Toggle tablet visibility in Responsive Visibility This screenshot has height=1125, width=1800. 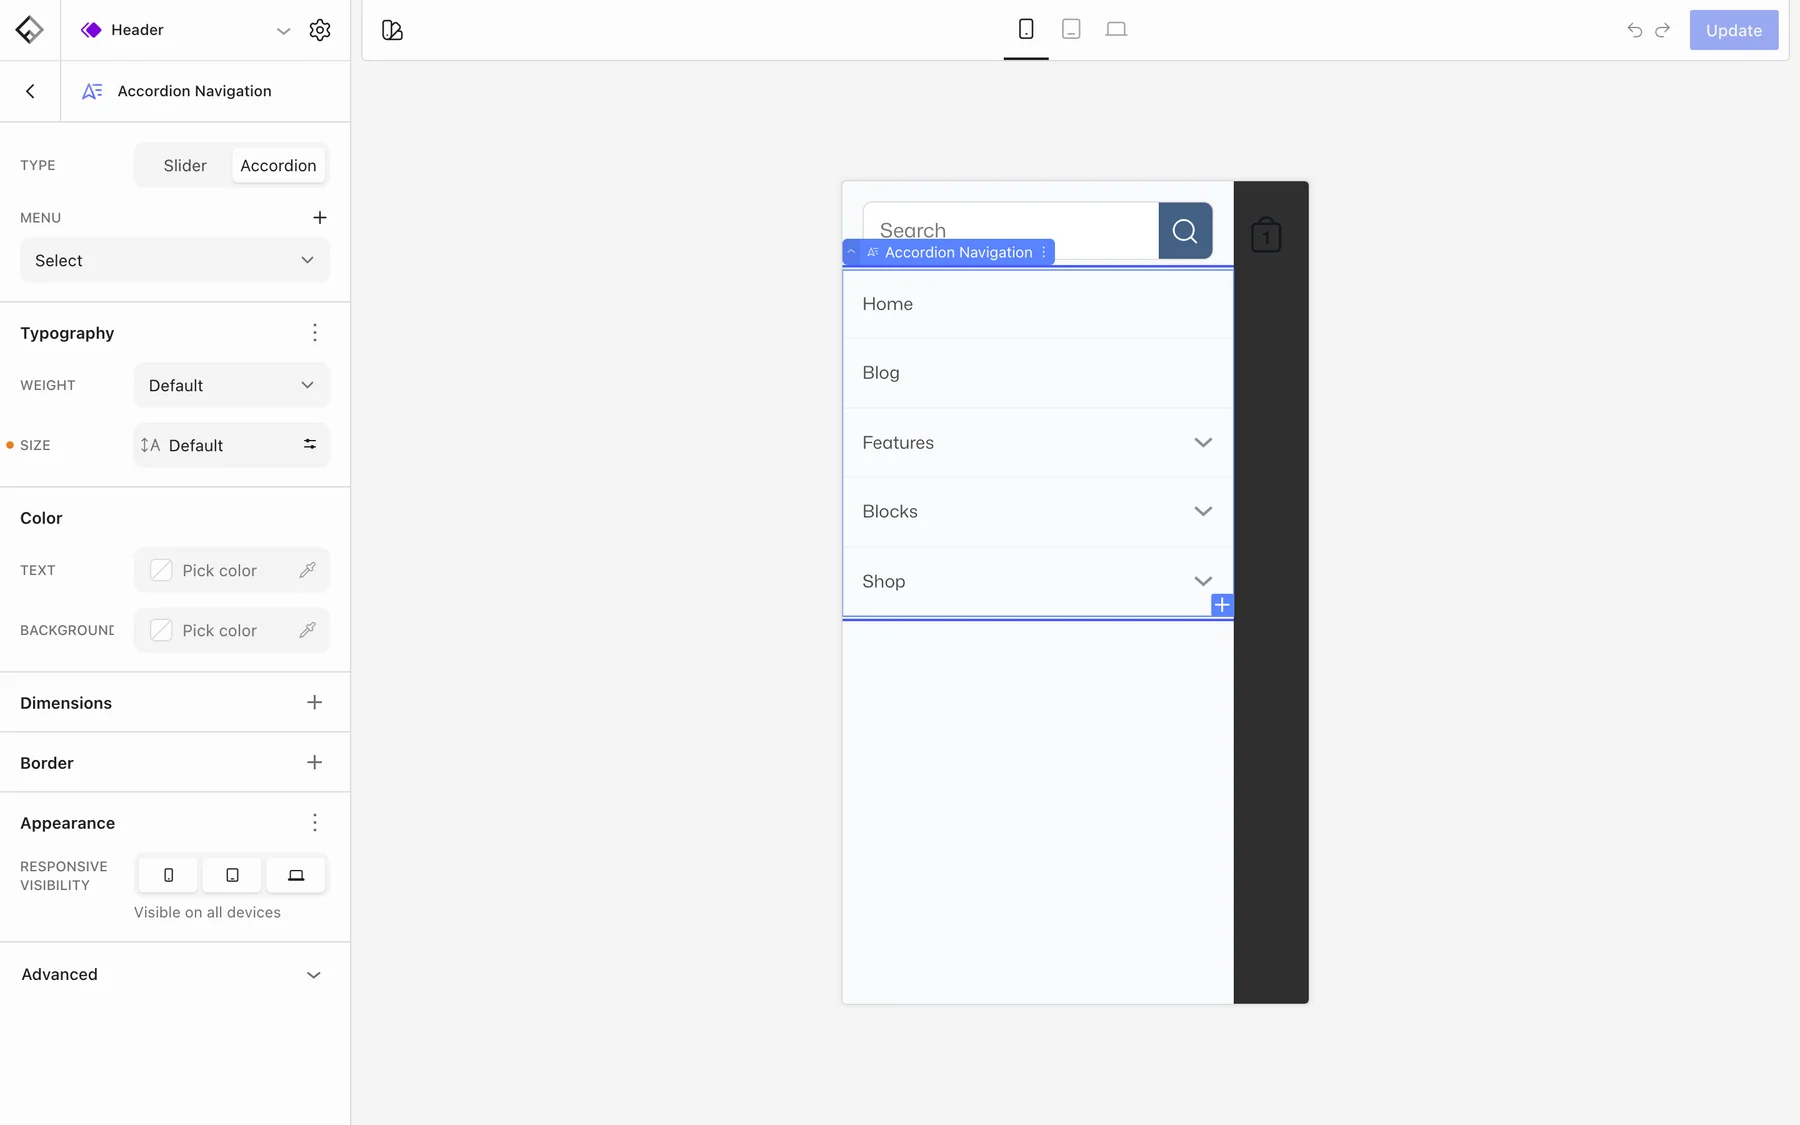[232, 875]
